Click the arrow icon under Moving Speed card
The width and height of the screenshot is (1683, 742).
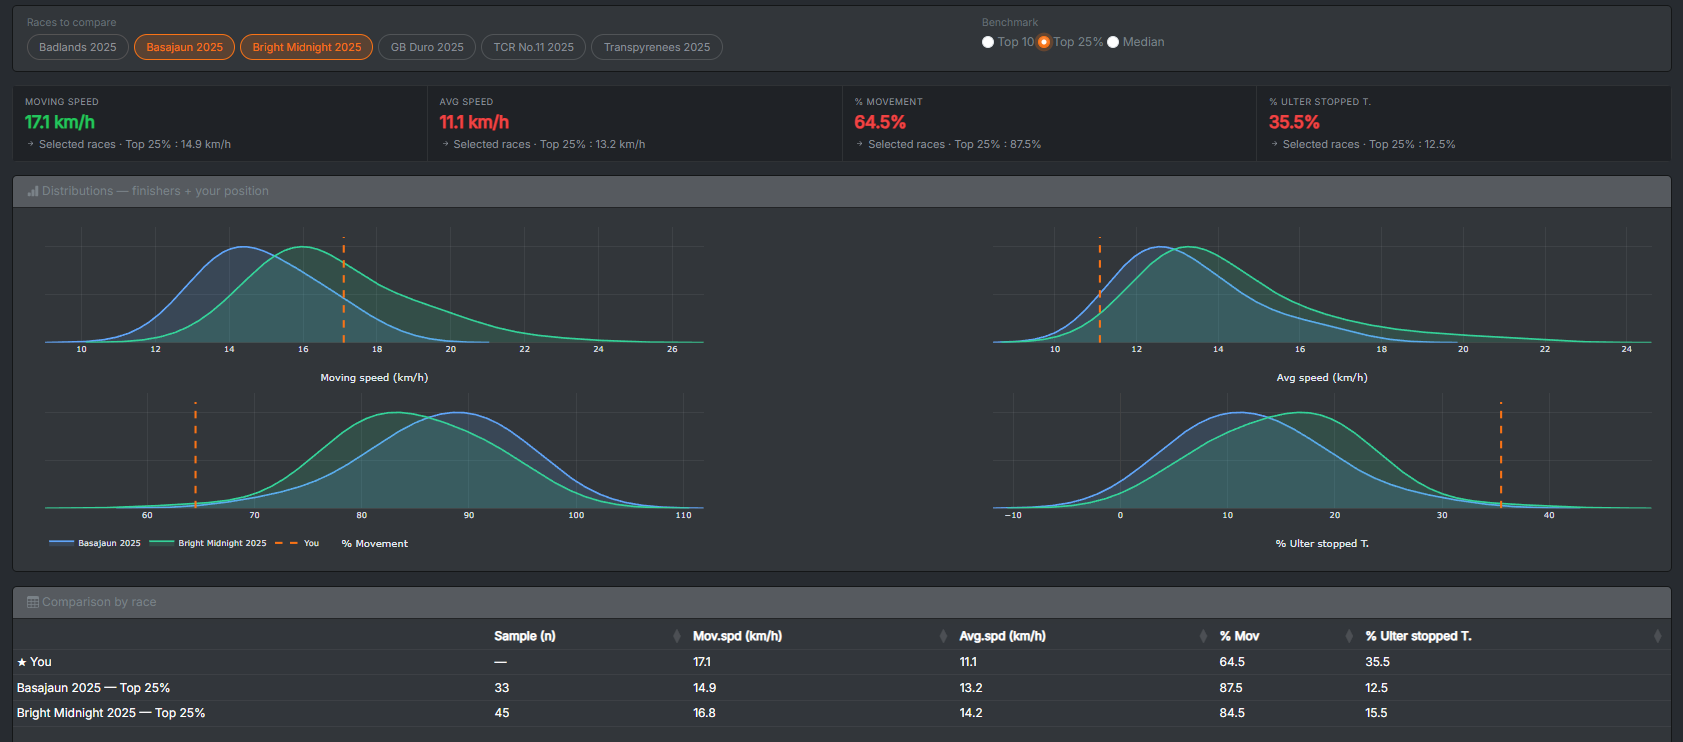[31, 144]
